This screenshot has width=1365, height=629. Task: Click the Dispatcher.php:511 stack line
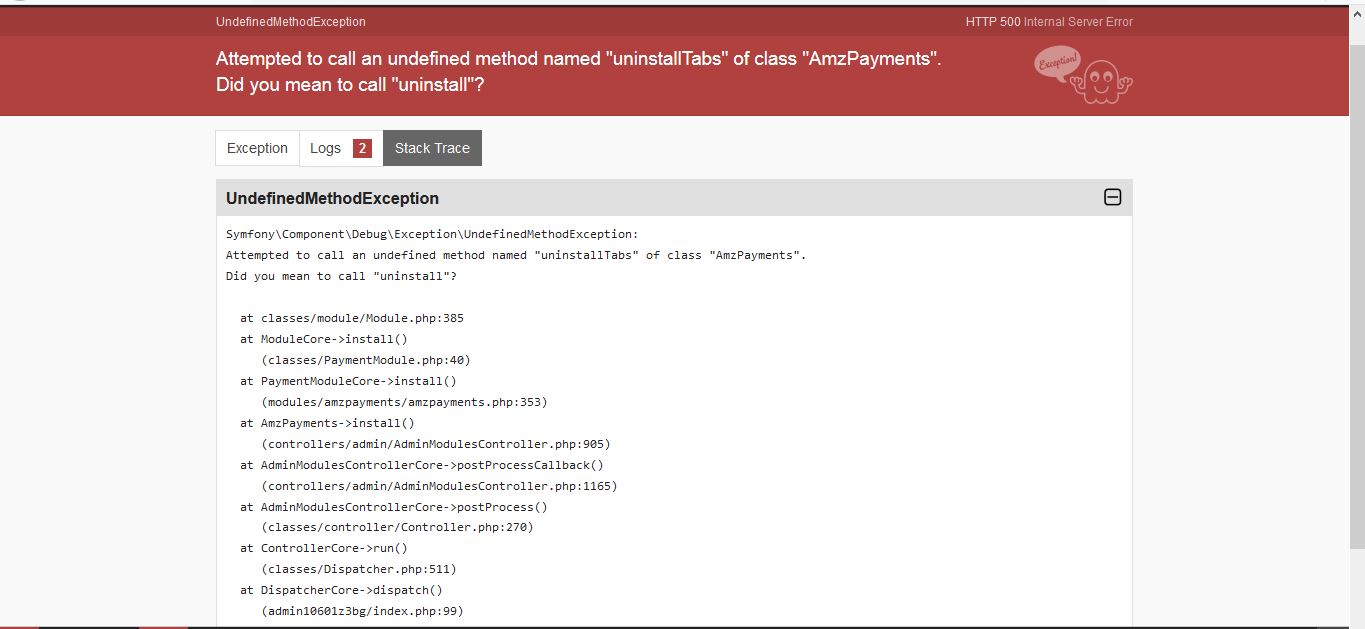pyautogui.click(x=359, y=569)
